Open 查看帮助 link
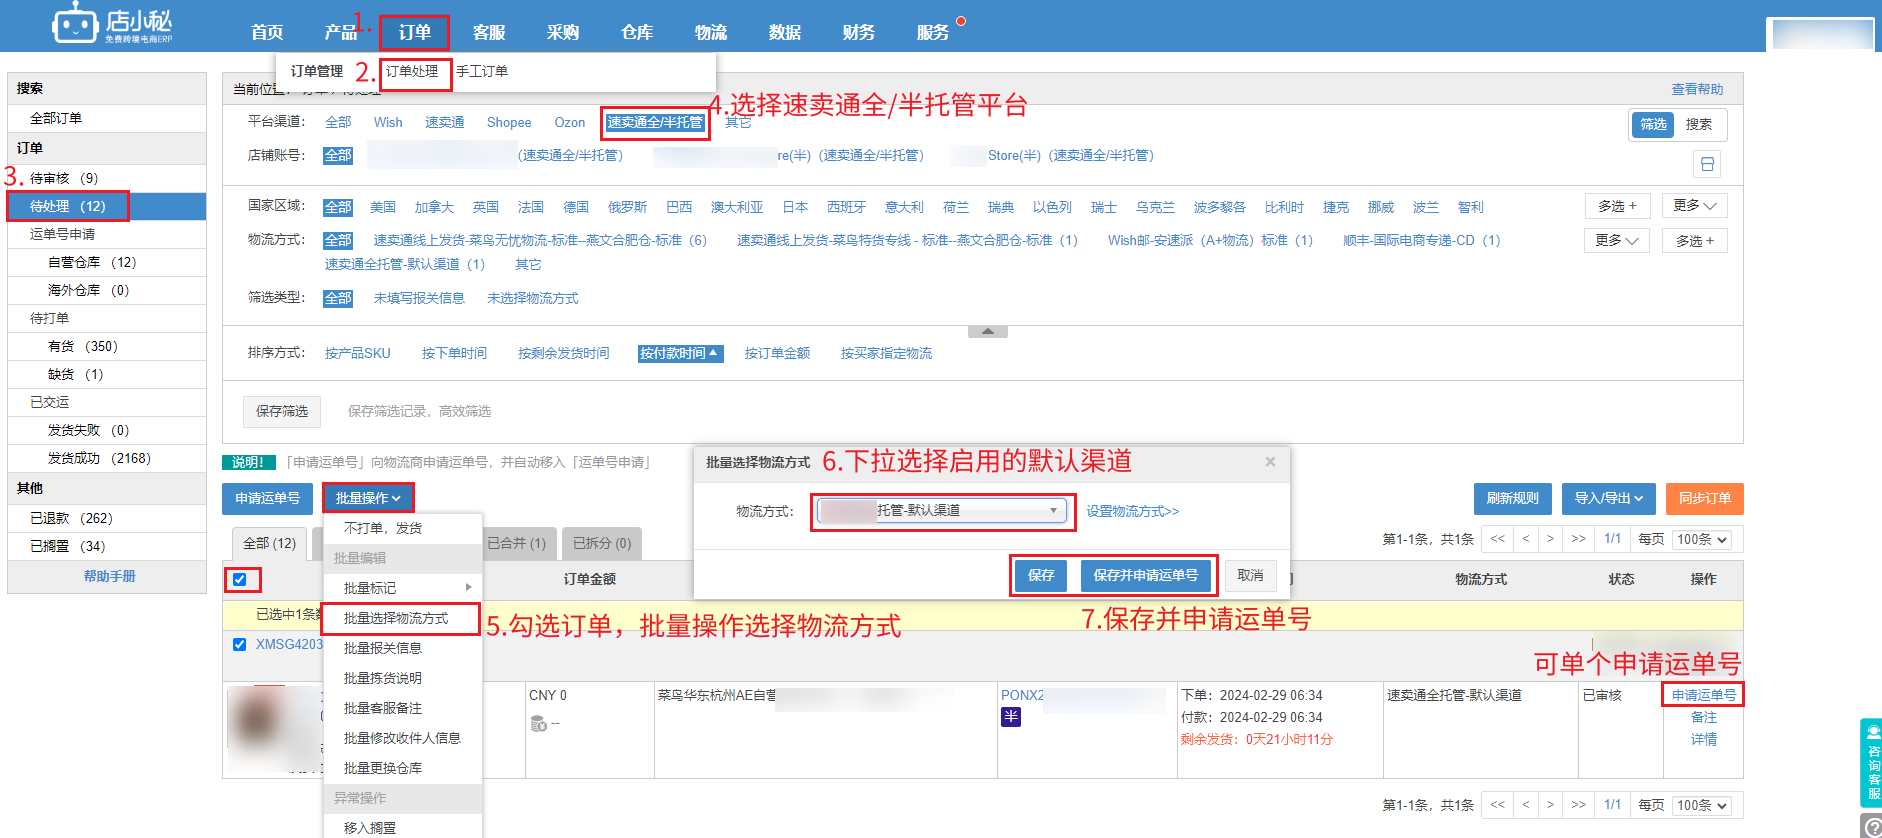1882x838 pixels. pos(1698,89)
